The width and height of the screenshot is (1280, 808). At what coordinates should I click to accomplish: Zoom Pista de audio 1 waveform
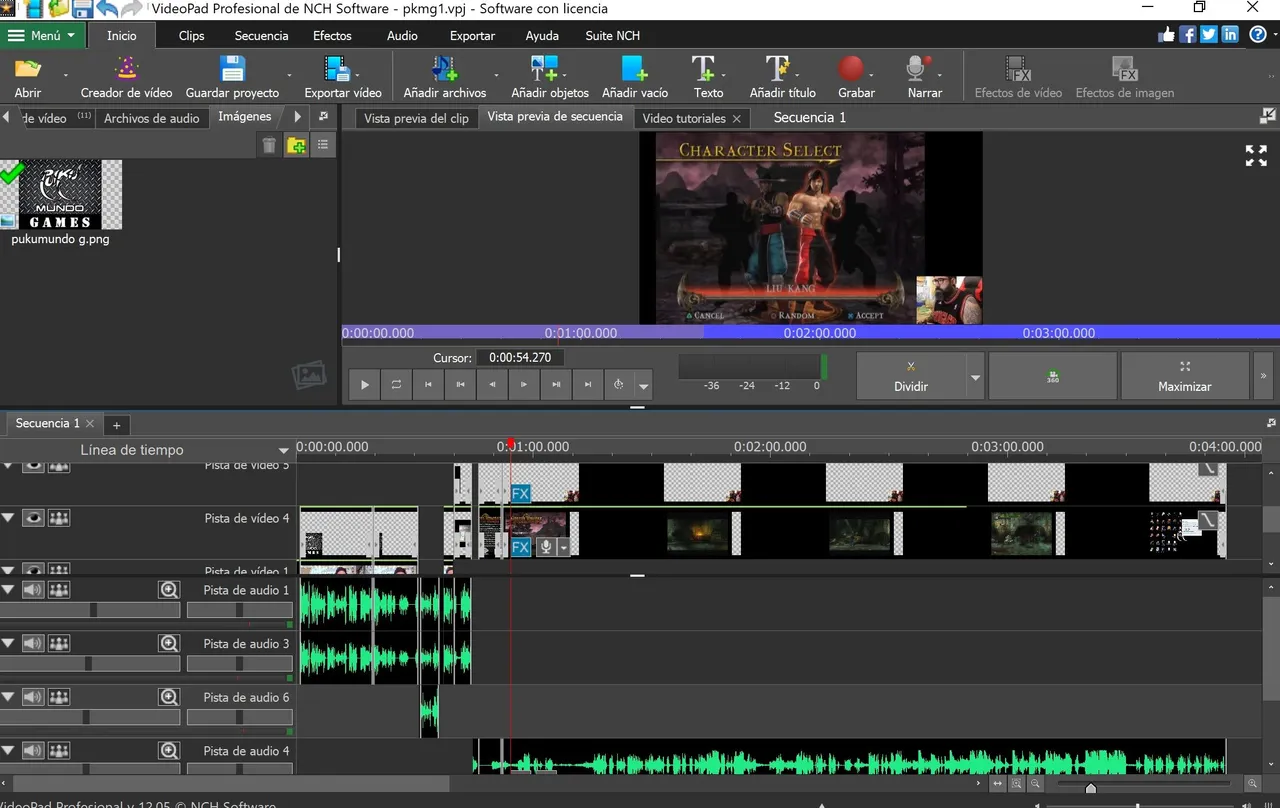tap(169, 590)
